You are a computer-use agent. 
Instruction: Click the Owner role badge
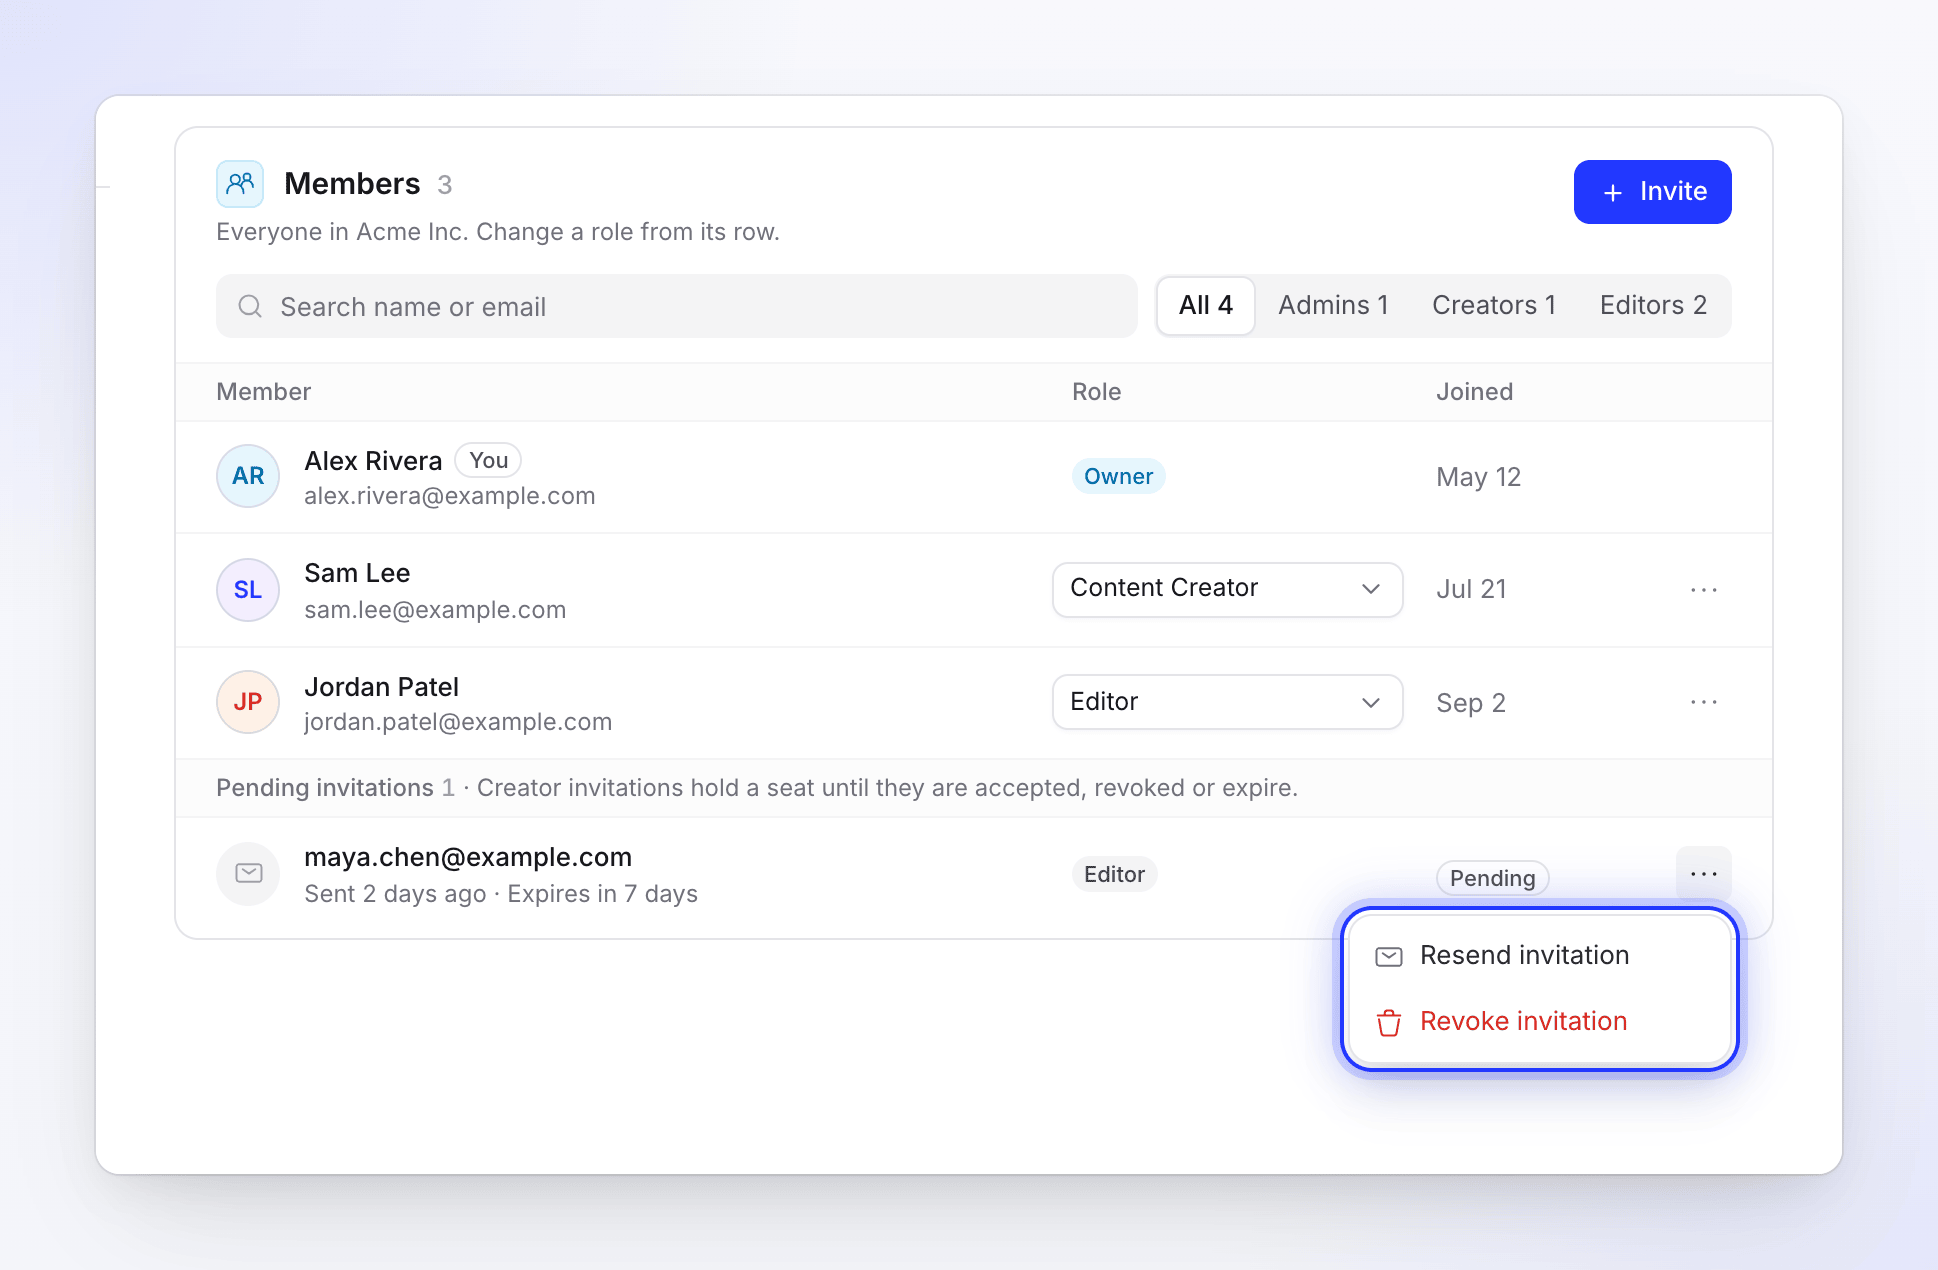pyautogui.click(x=1118, y=476)
